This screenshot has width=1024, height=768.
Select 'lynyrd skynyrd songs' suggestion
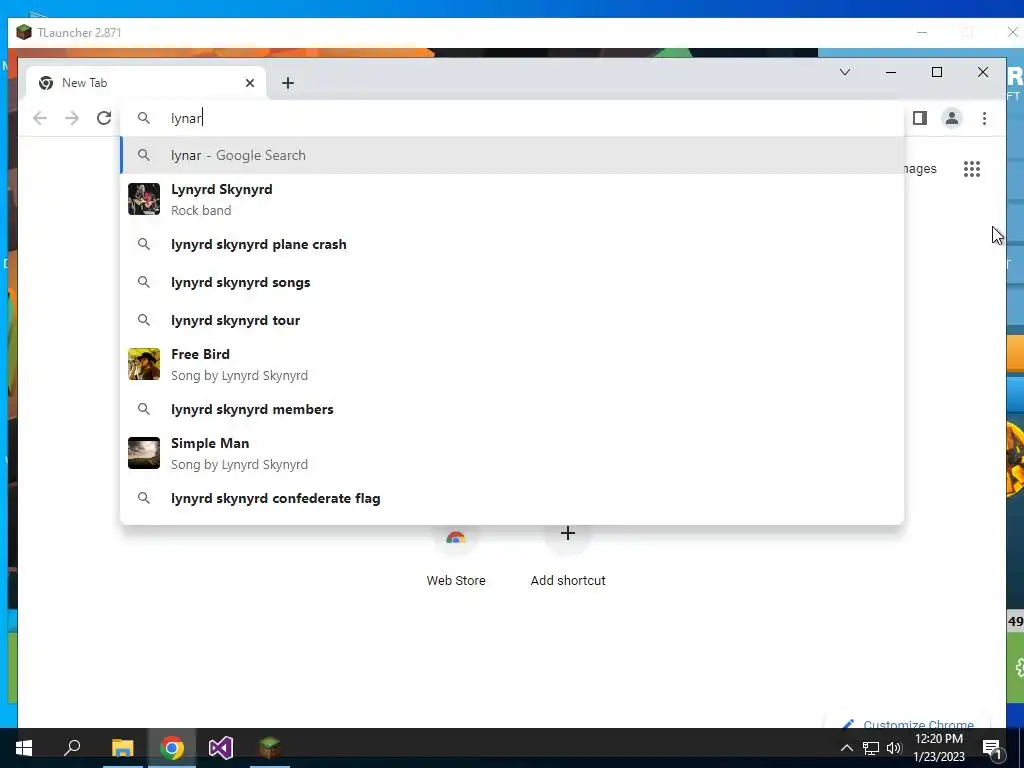pyautogui.click(x=512, y=282)
